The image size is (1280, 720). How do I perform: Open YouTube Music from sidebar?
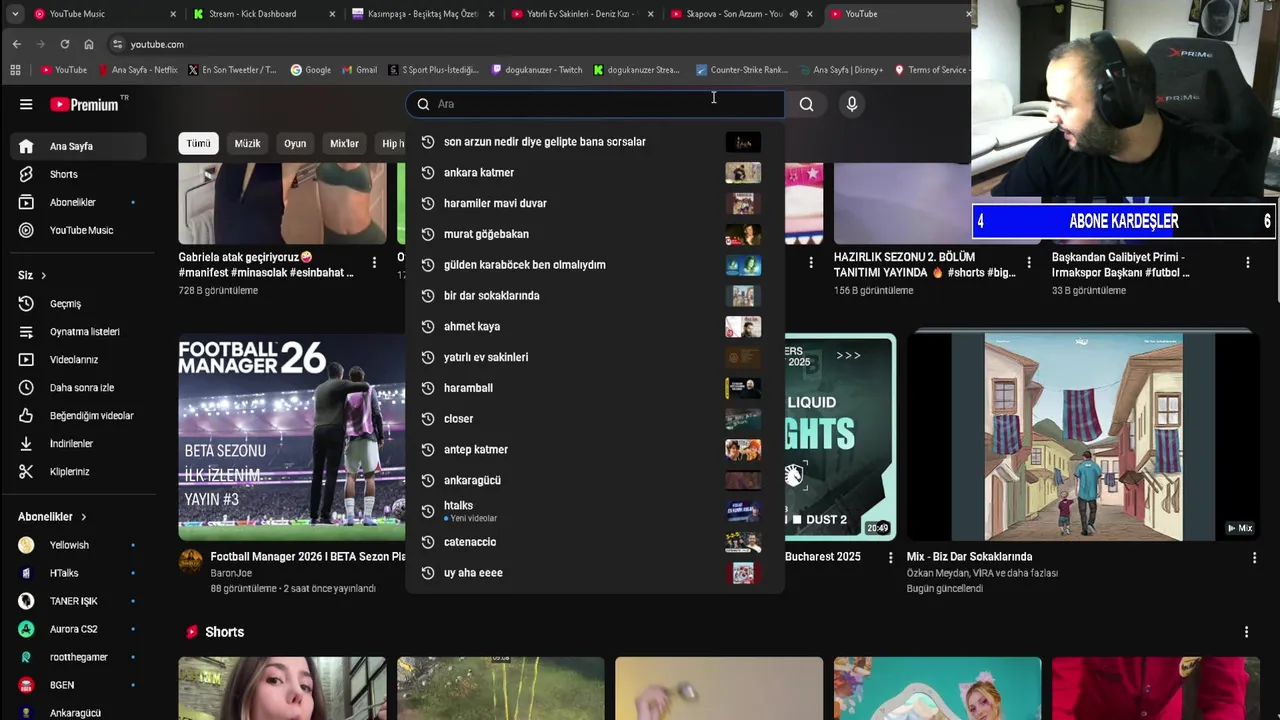click(78, 230)
